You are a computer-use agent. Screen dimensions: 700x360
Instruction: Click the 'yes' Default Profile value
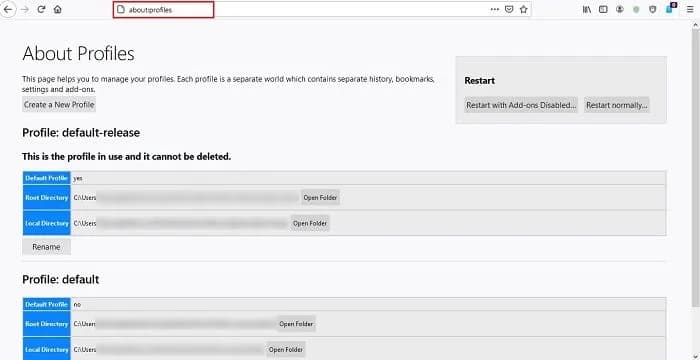78,178
